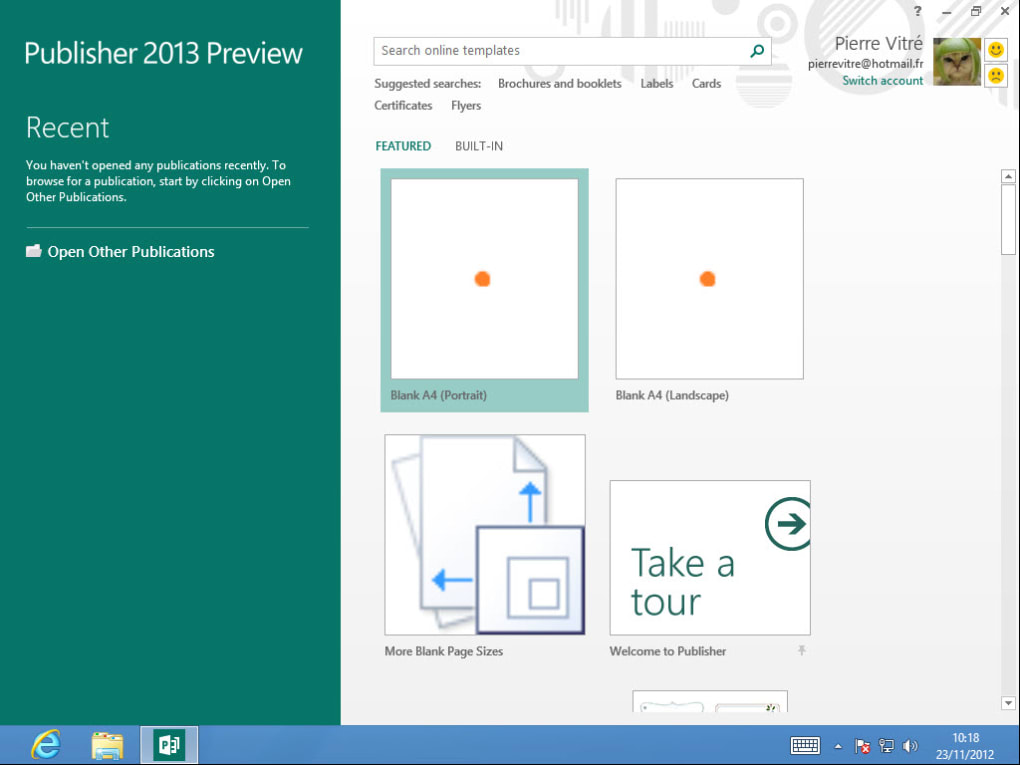
Task: Select the FEATURED tab
Action: pyautogui.click(x=403, y=146)
